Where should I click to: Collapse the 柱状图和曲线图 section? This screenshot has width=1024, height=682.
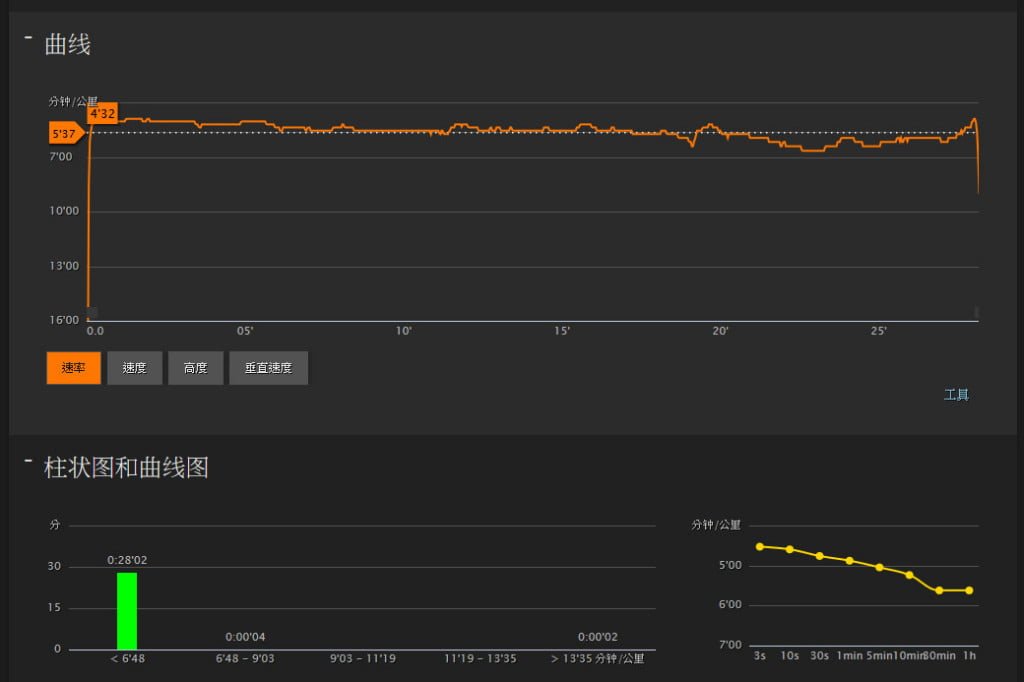tap(29, 461)
